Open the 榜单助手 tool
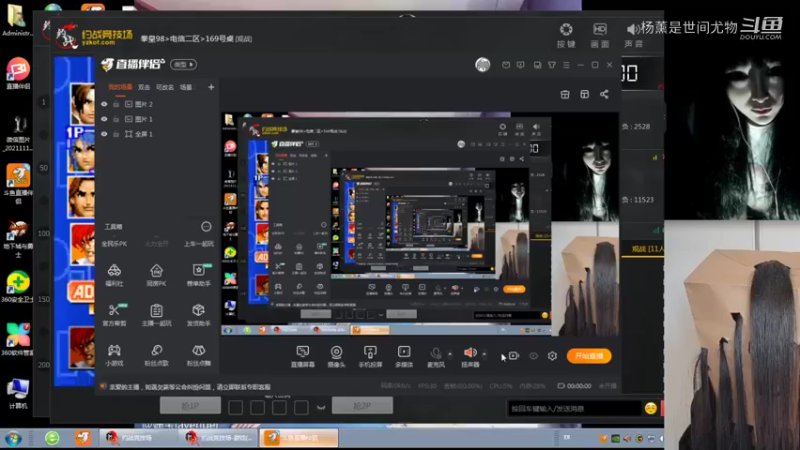Screen dimensions: 800x450 pos(198,275)
